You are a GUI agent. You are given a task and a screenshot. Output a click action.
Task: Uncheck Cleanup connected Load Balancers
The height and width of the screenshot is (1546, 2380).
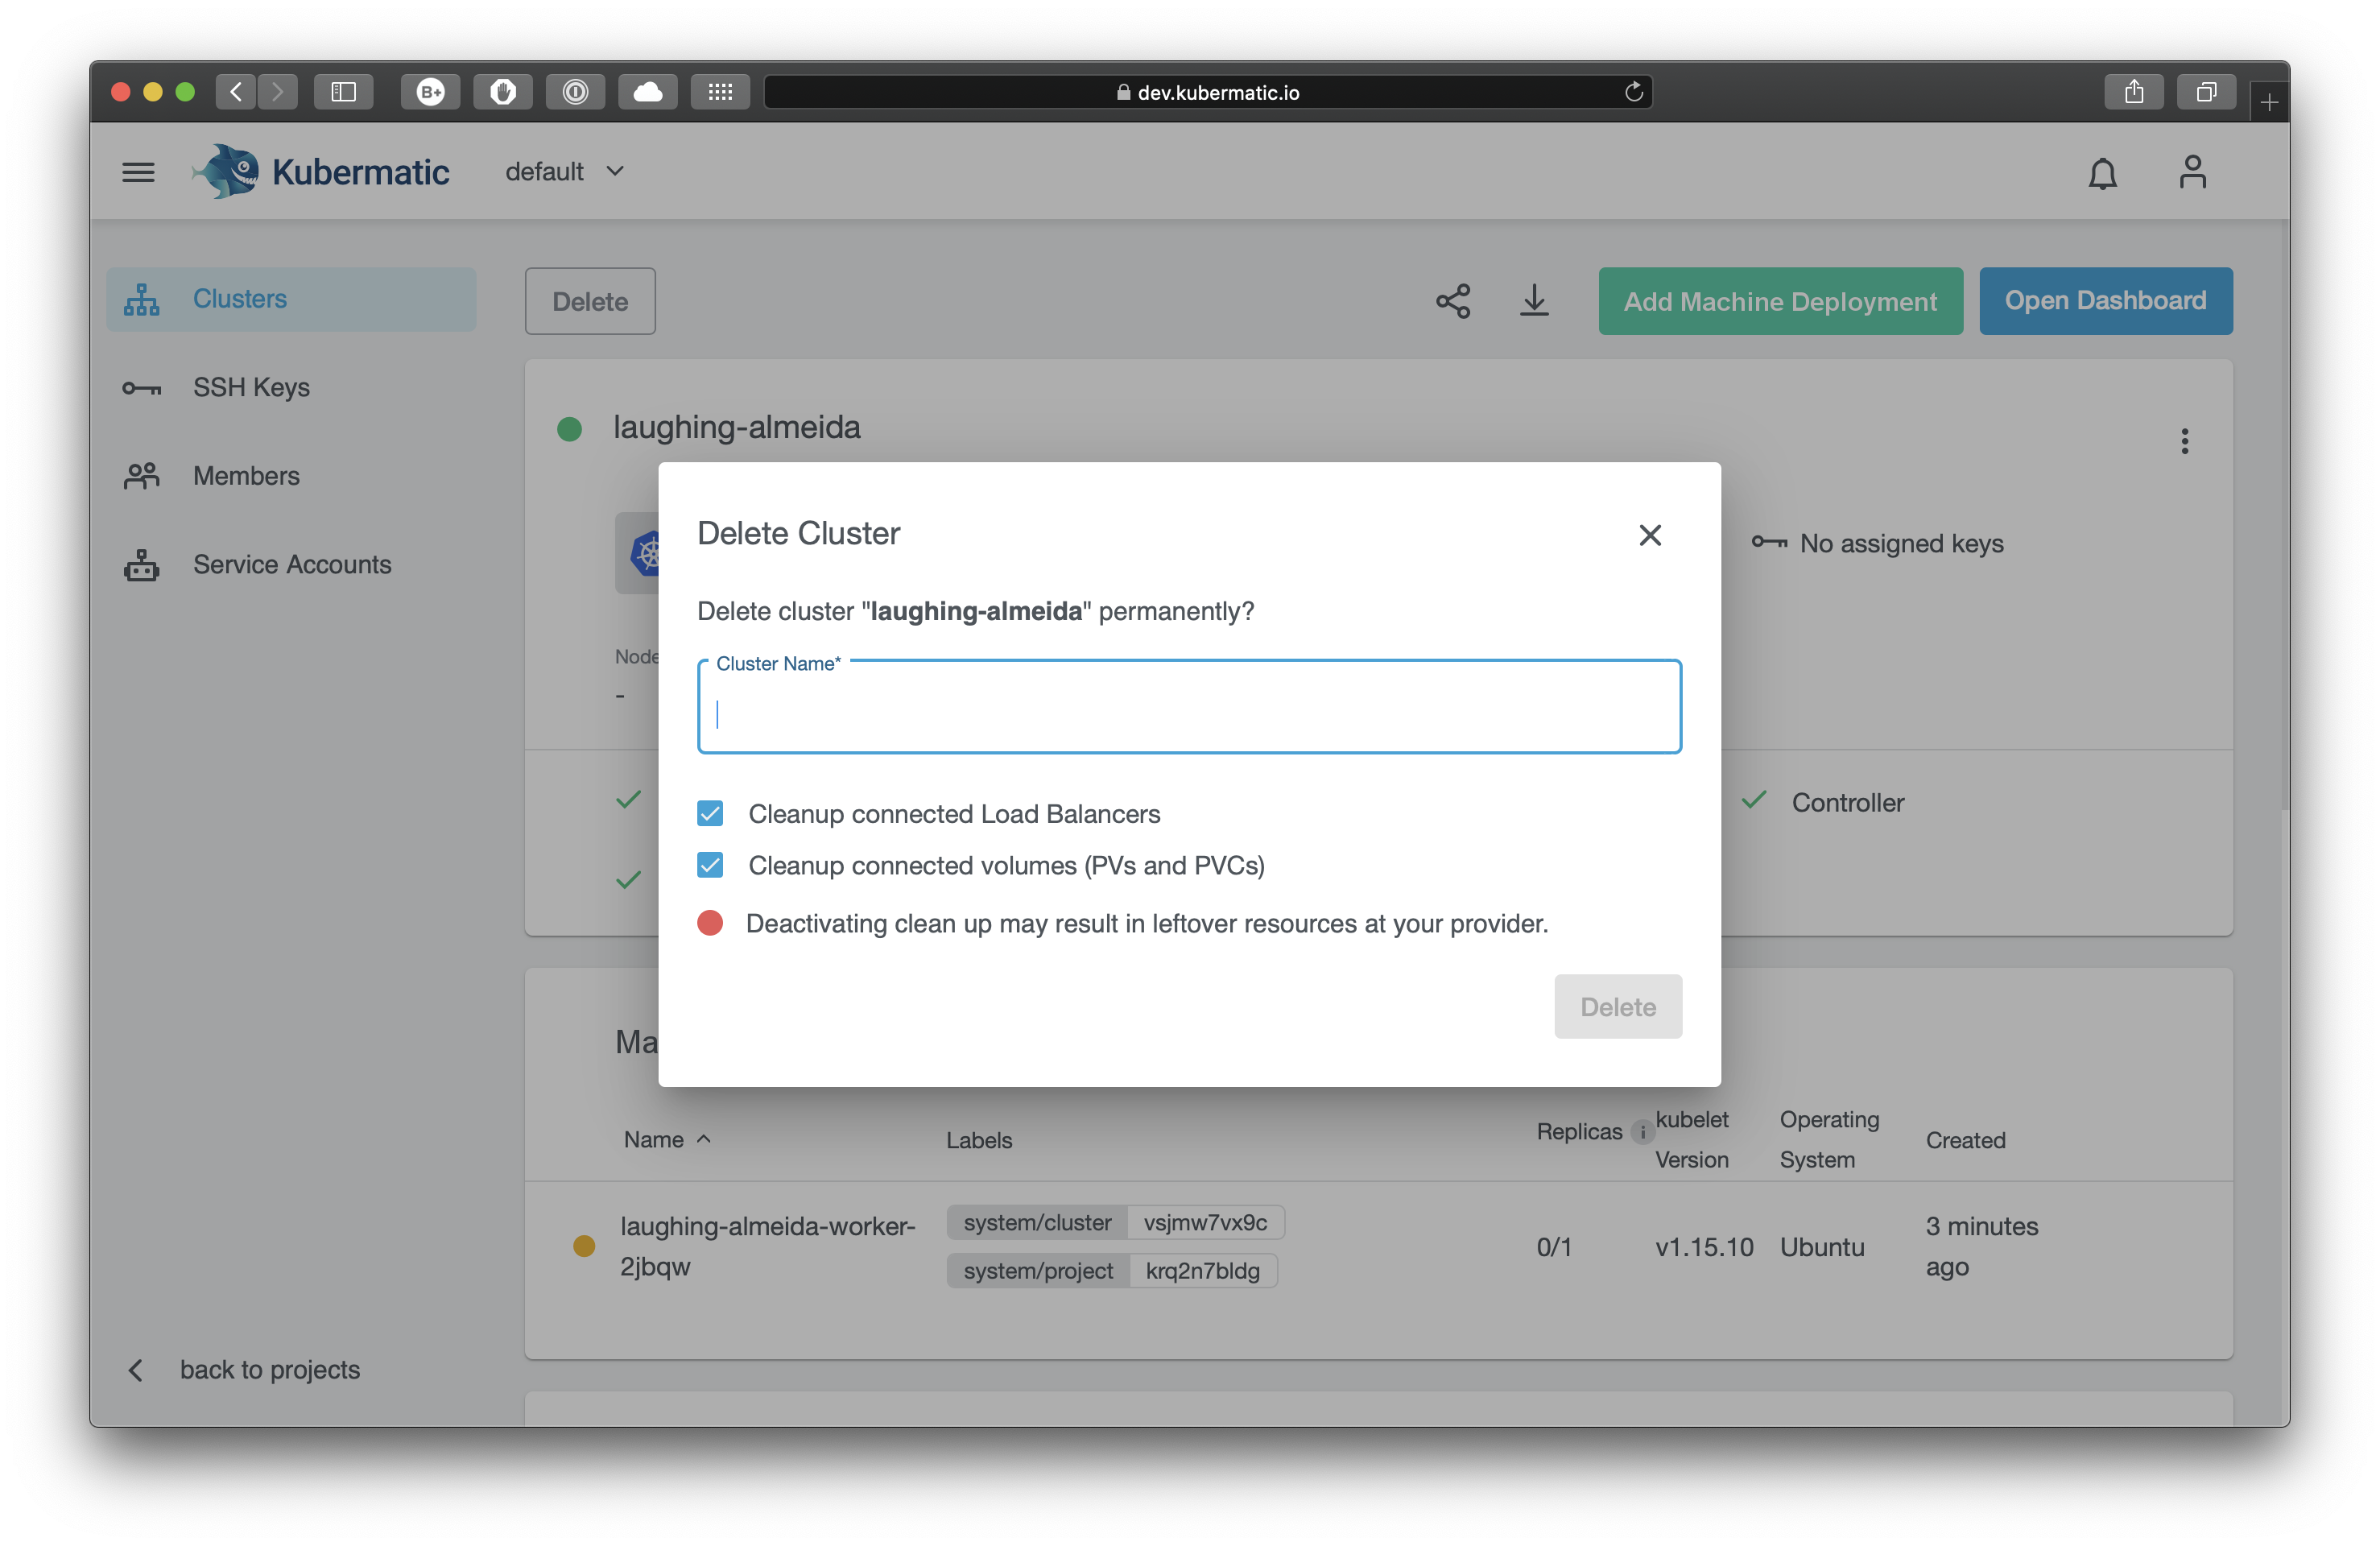710,813
